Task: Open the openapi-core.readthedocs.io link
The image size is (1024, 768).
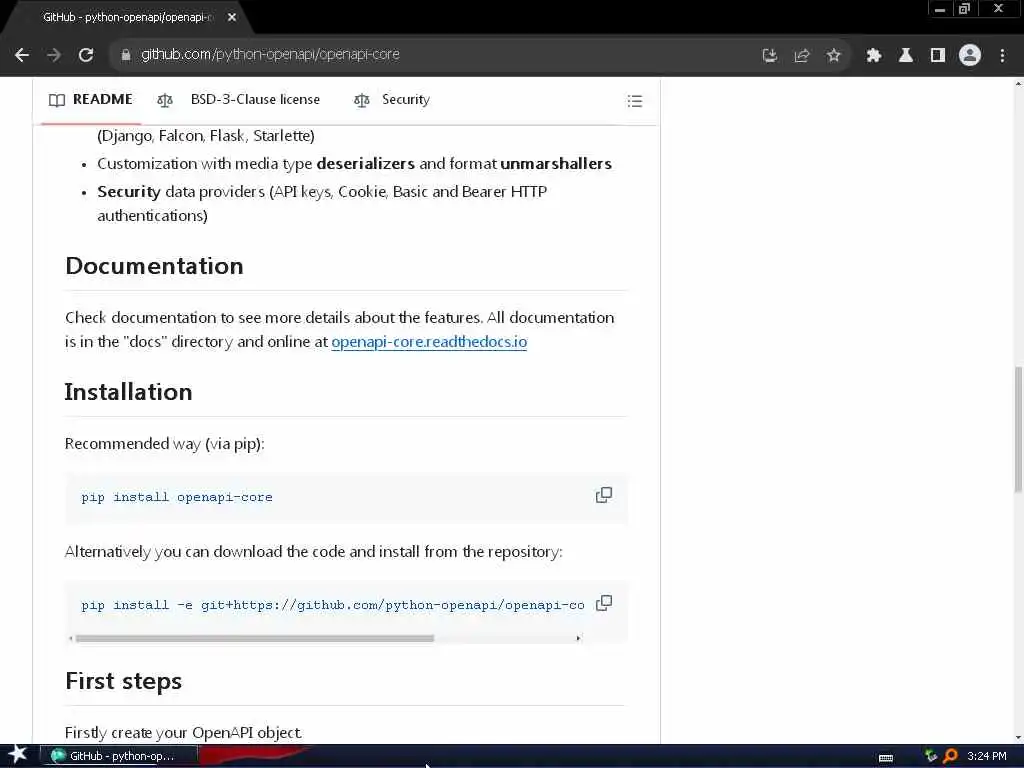Action: coord(429,342)
